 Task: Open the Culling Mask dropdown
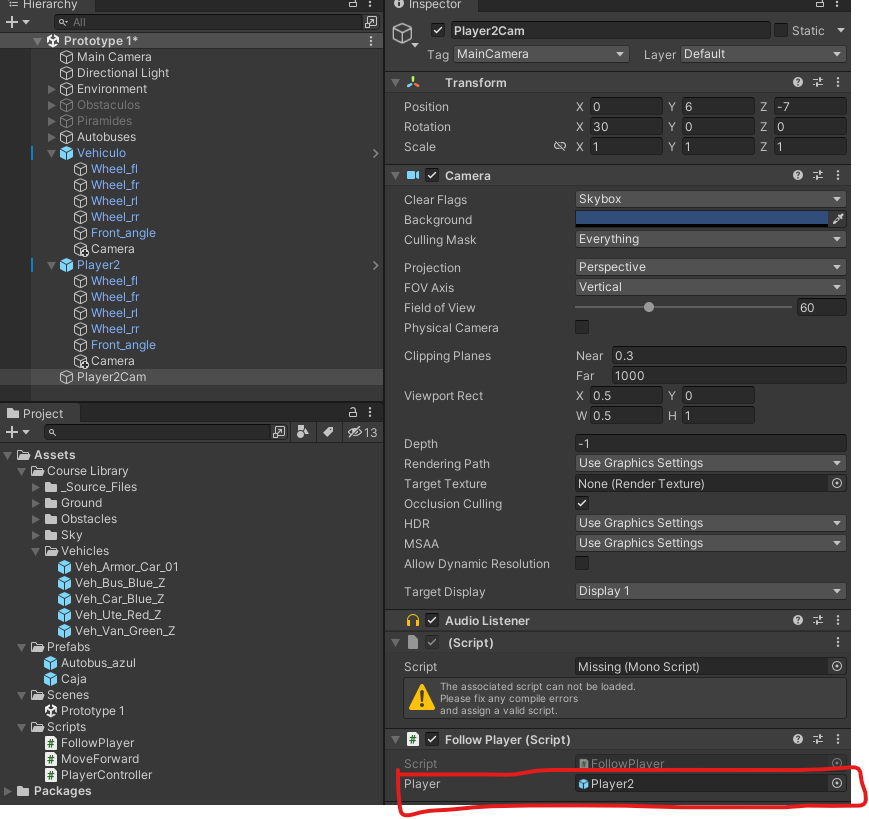(x=710, y=239)
